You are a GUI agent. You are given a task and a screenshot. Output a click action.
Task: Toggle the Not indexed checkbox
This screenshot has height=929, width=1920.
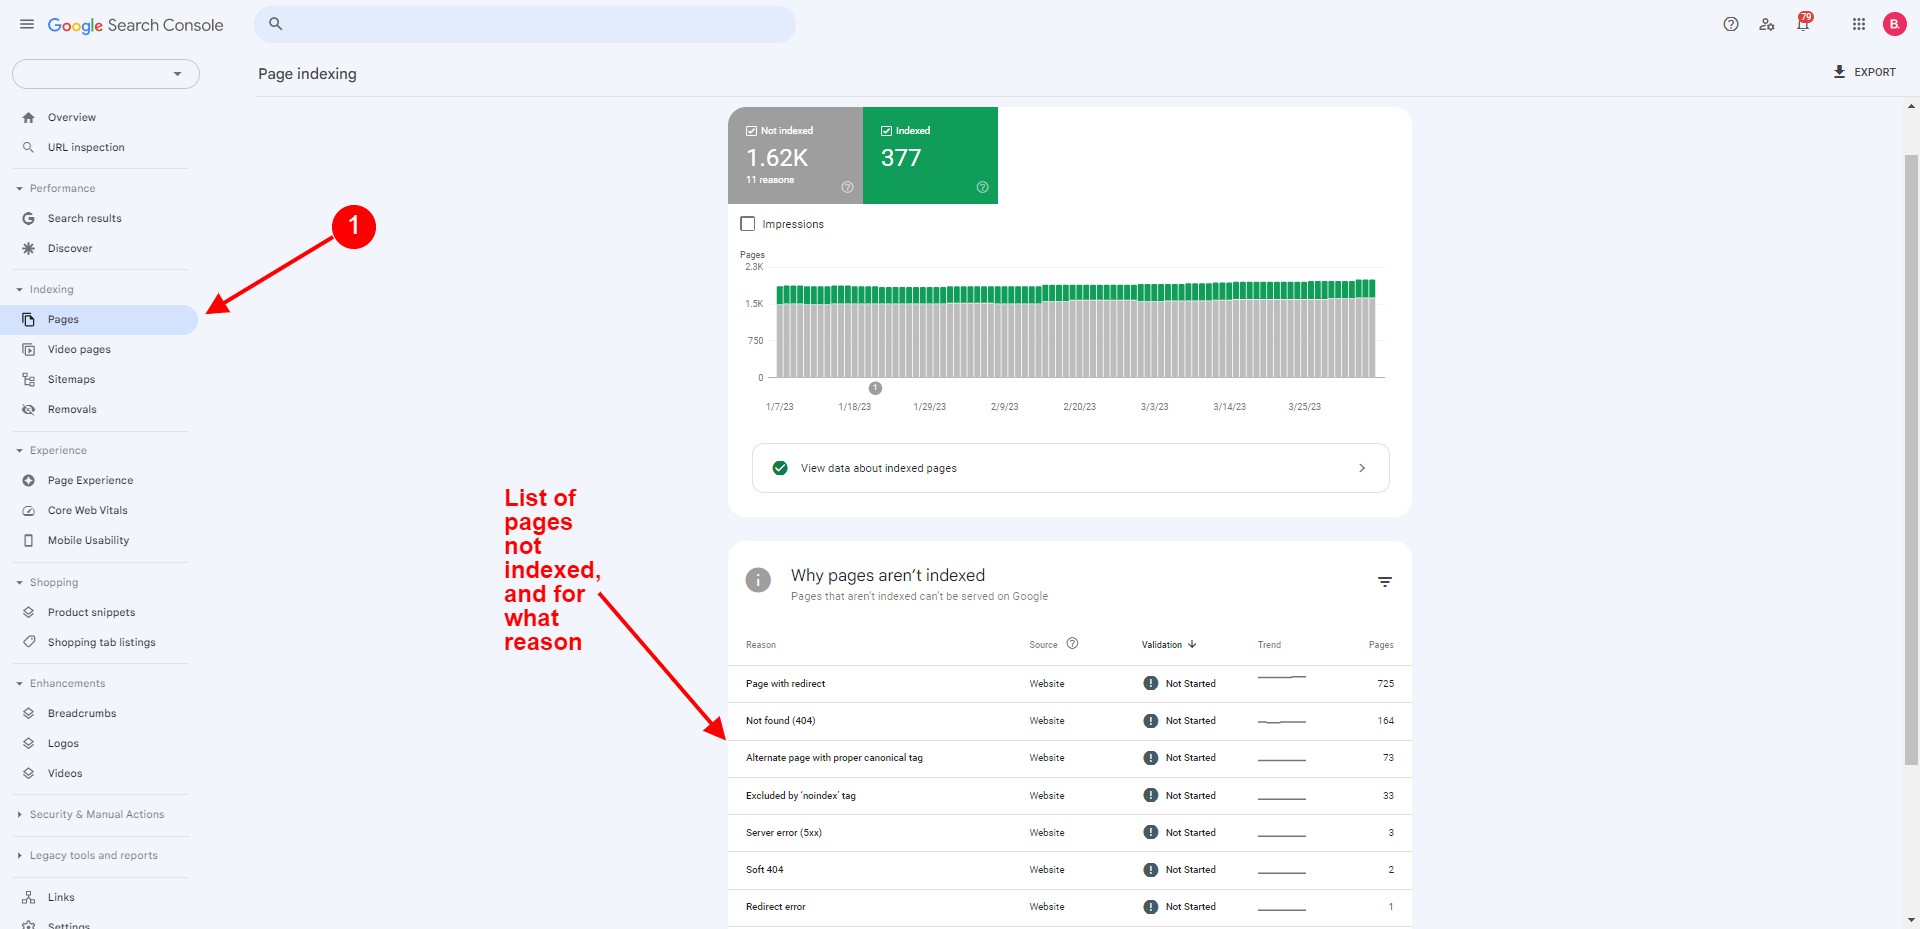coord(751,131)
